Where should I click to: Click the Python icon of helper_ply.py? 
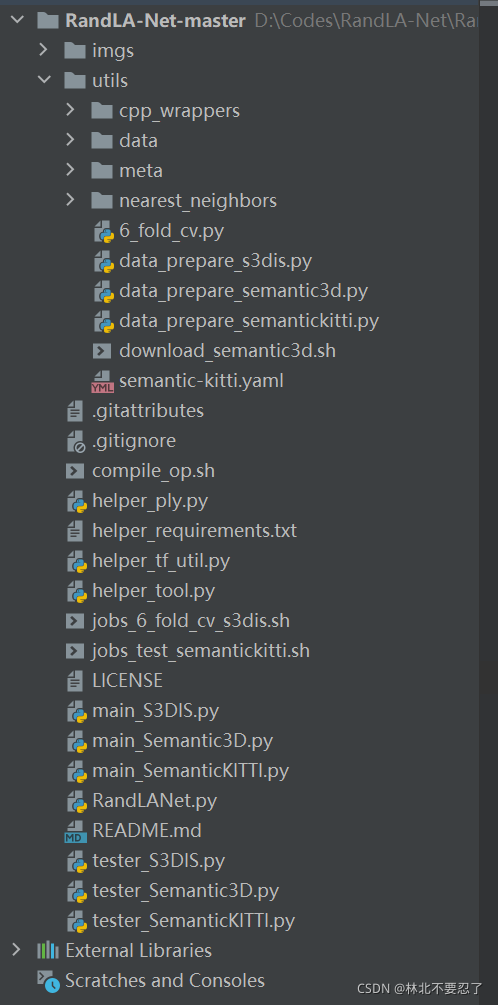coord(76,502)
